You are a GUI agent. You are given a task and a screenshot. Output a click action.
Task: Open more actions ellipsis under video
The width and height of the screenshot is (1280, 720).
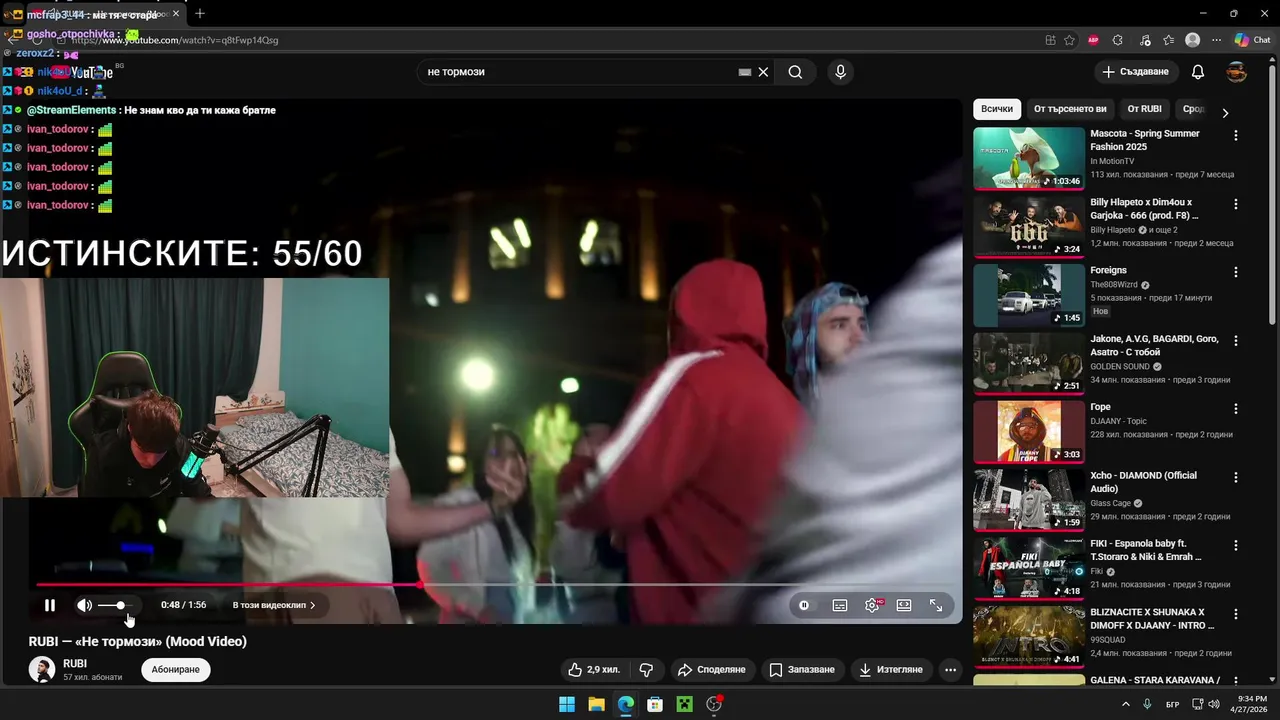tap(951, 670)
